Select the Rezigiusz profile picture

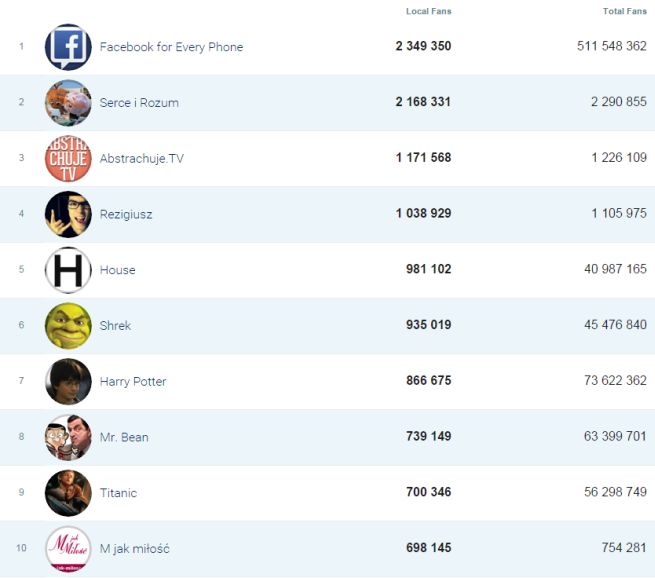click(68, 214)
